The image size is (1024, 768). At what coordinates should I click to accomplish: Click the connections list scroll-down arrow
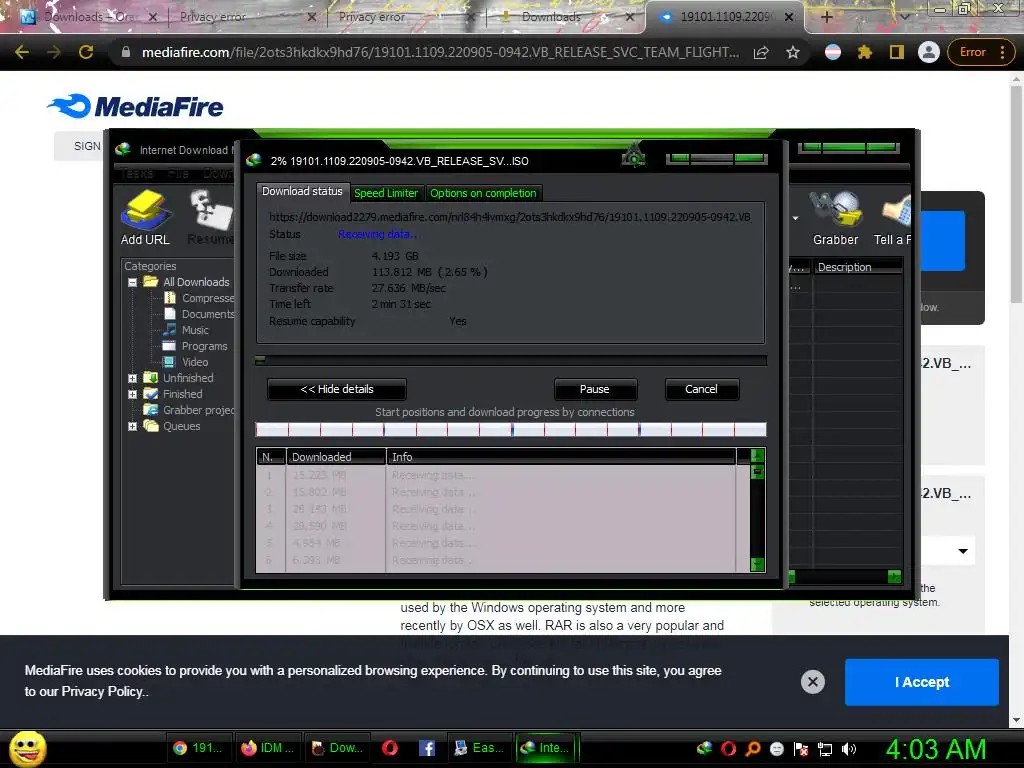pos(758,564)
